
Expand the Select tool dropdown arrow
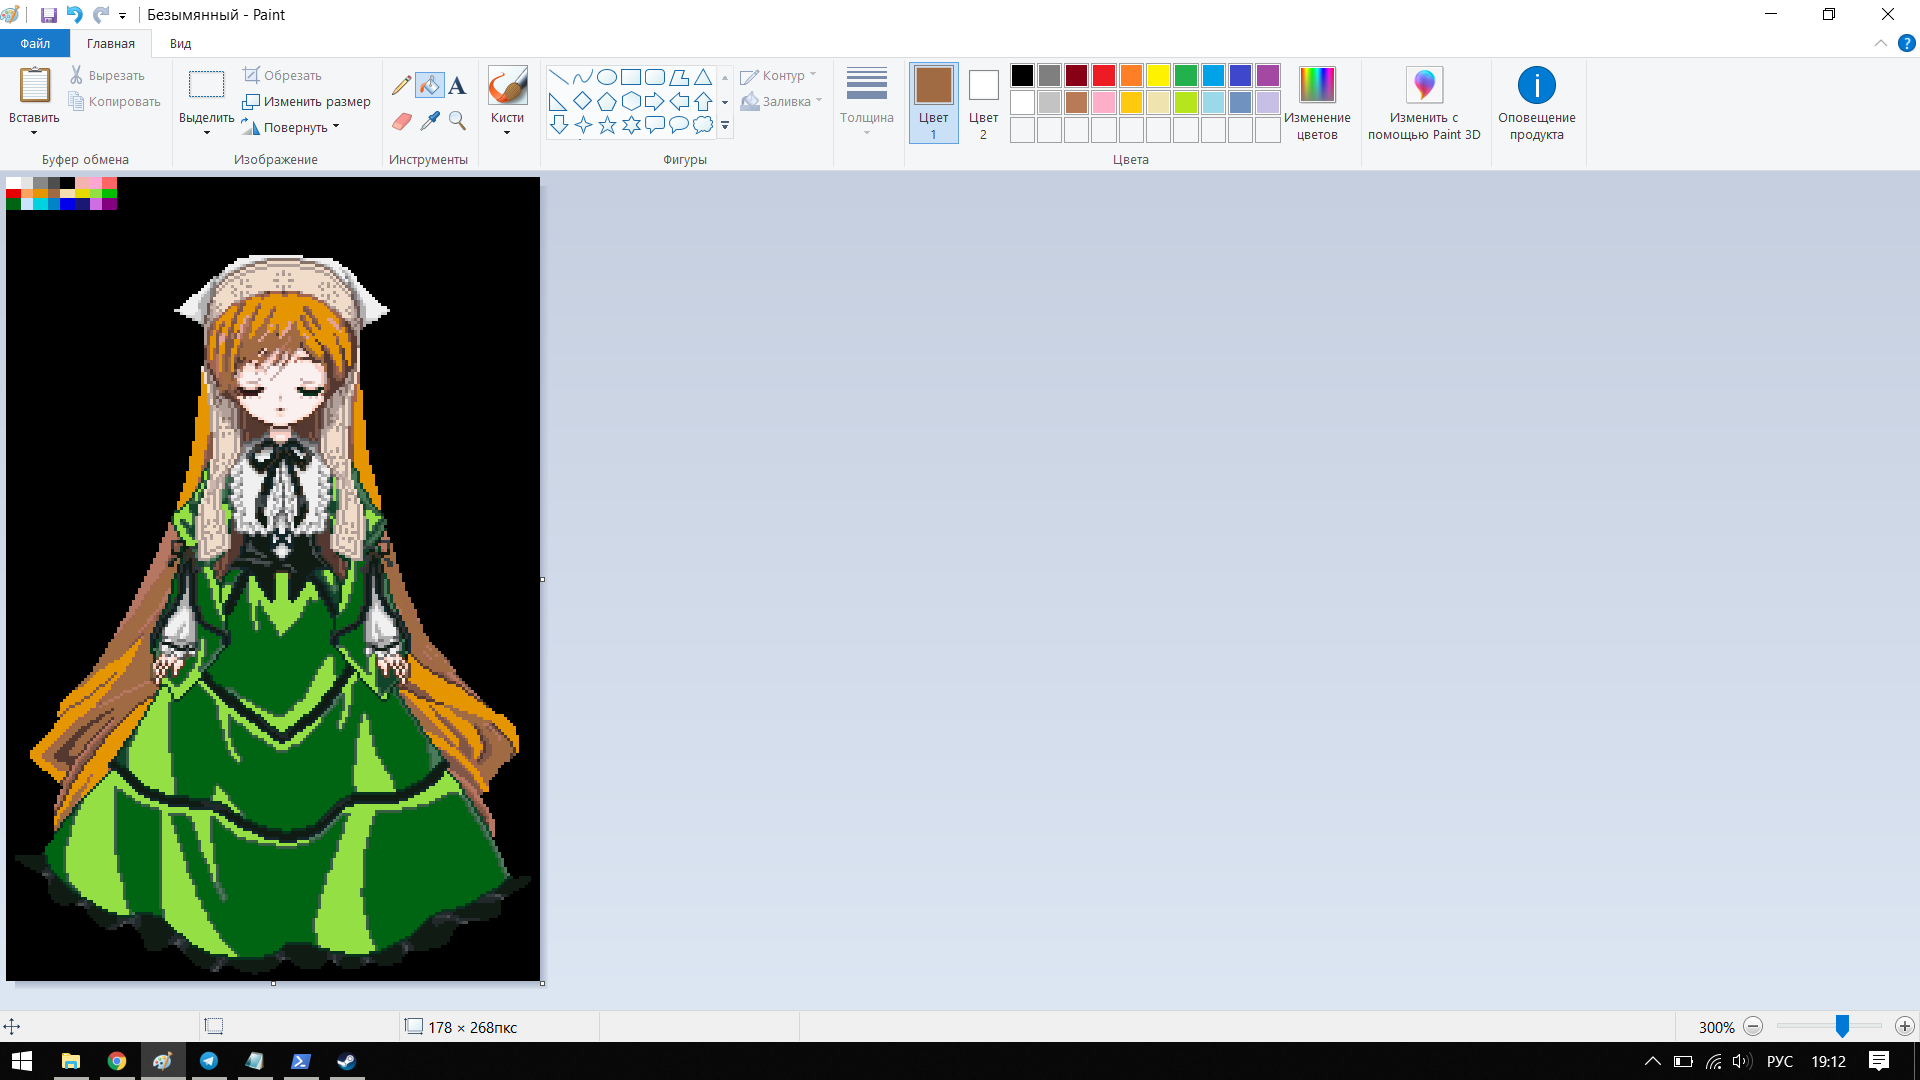pos(206,132)
